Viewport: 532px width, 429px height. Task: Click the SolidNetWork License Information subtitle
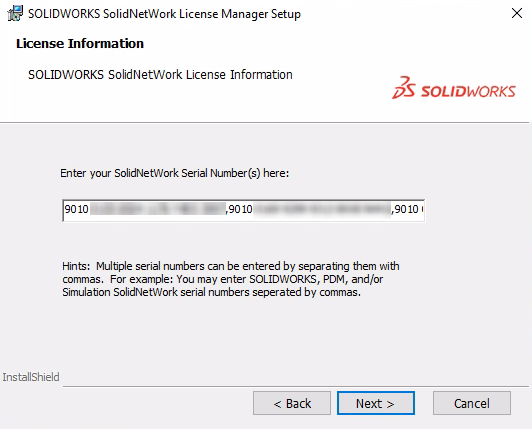pyautogui.click(x=160, y=75)
